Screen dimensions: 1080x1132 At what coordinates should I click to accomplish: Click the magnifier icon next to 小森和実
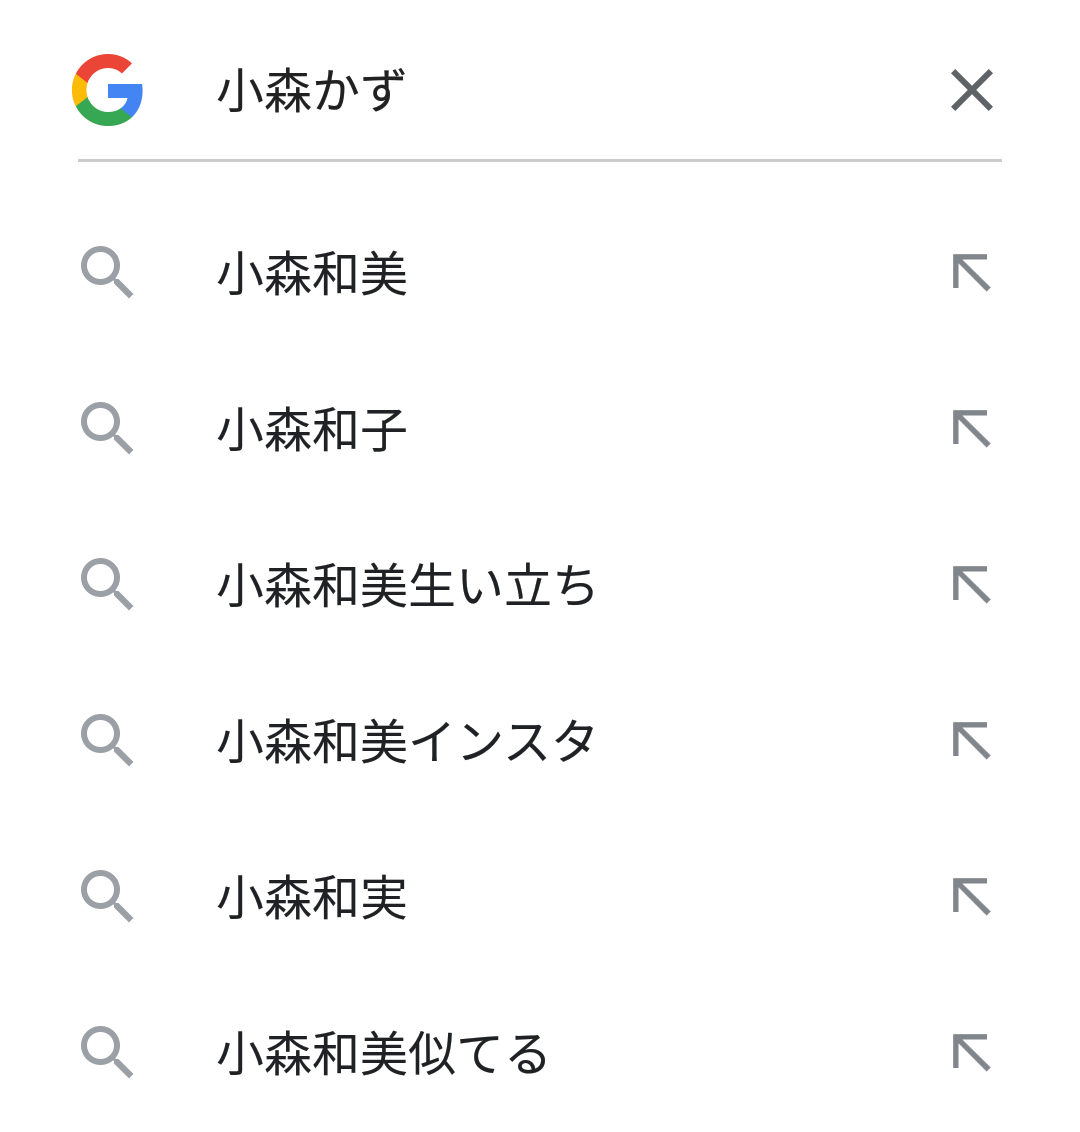point(107,896)
